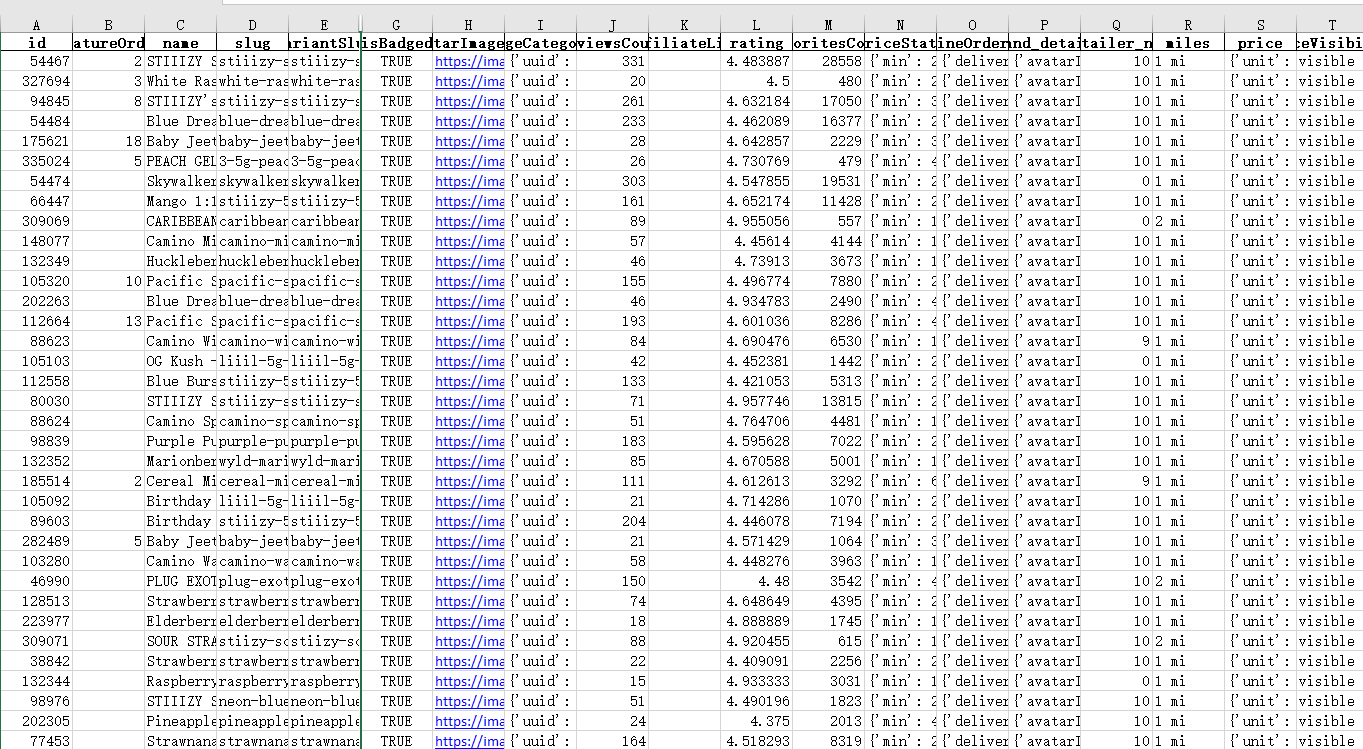Select favorites count cell 17050
The image size is (1363, 749).
[828, 101]
